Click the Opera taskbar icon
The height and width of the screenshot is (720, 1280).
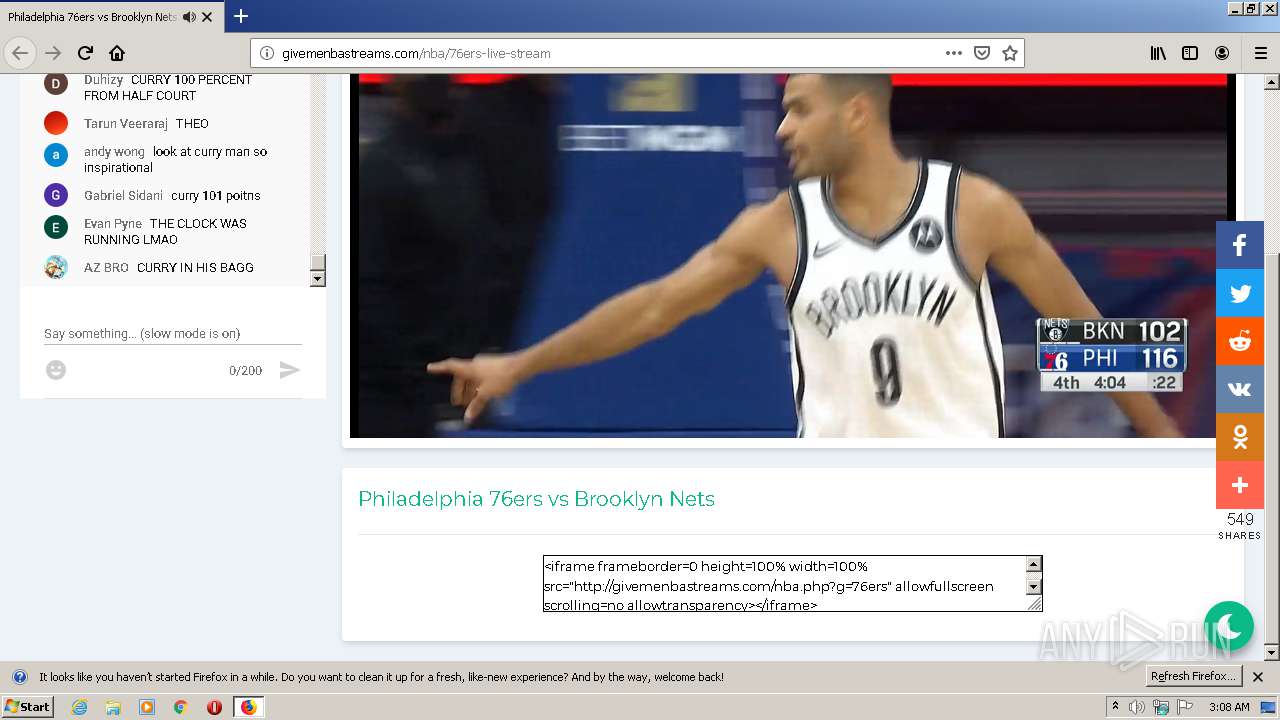214,707
